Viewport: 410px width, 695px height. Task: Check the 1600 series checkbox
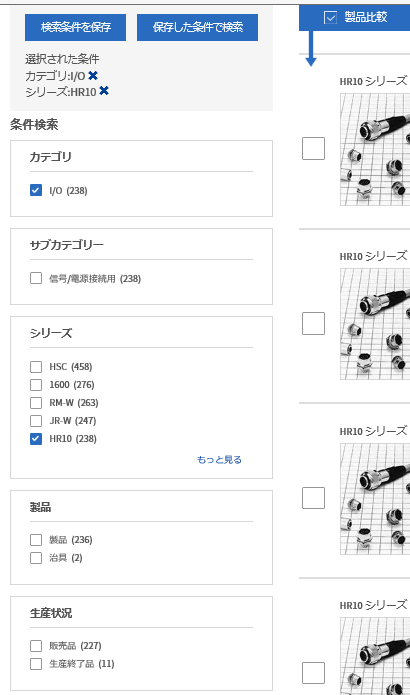(x=36, y=385)
